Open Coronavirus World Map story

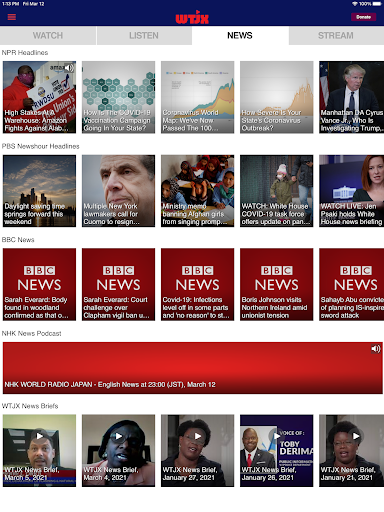pos(197,97)
